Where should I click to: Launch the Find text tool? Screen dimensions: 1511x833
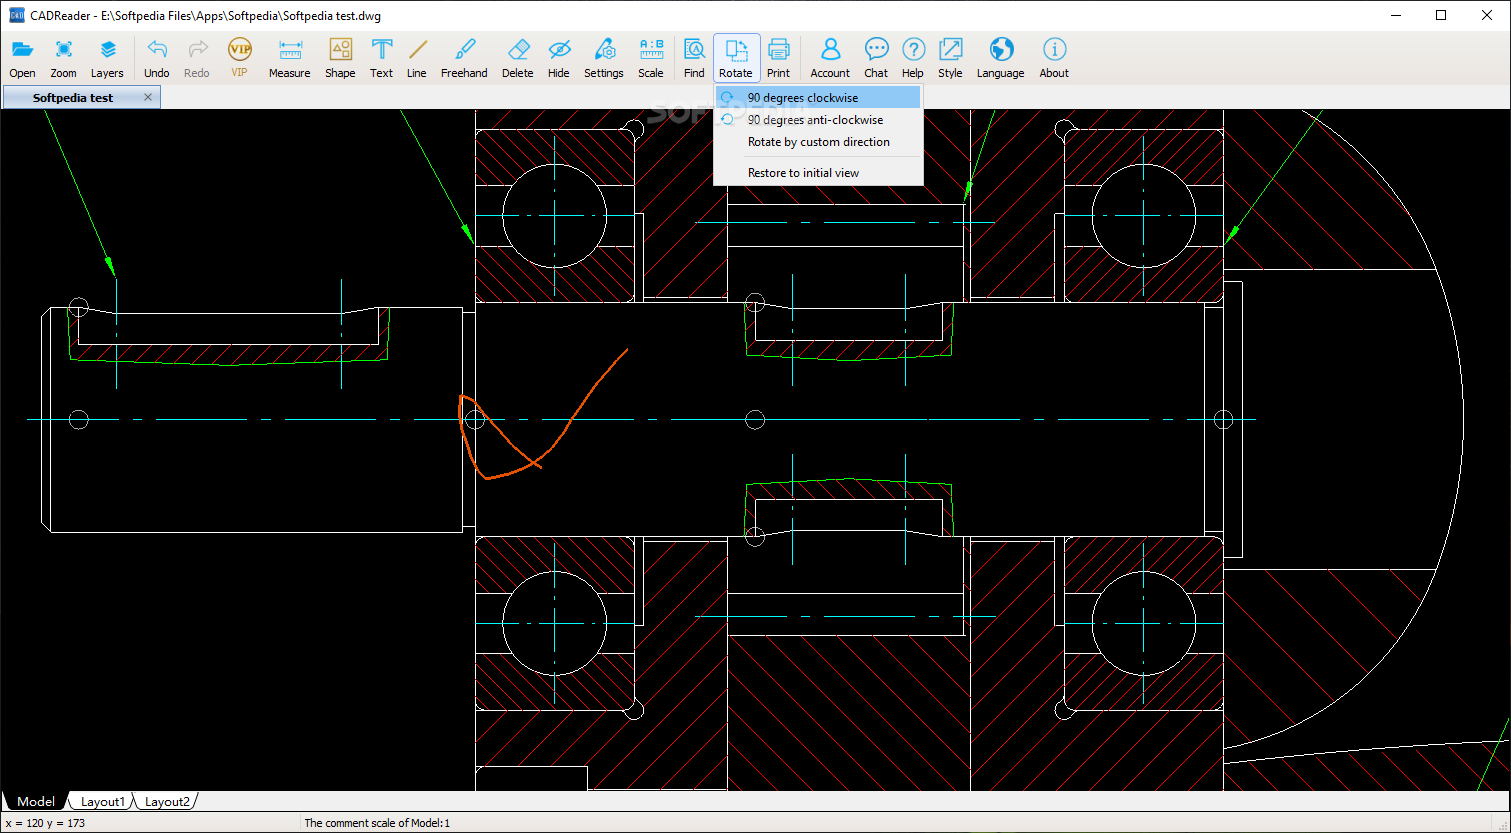coord(694,59)
